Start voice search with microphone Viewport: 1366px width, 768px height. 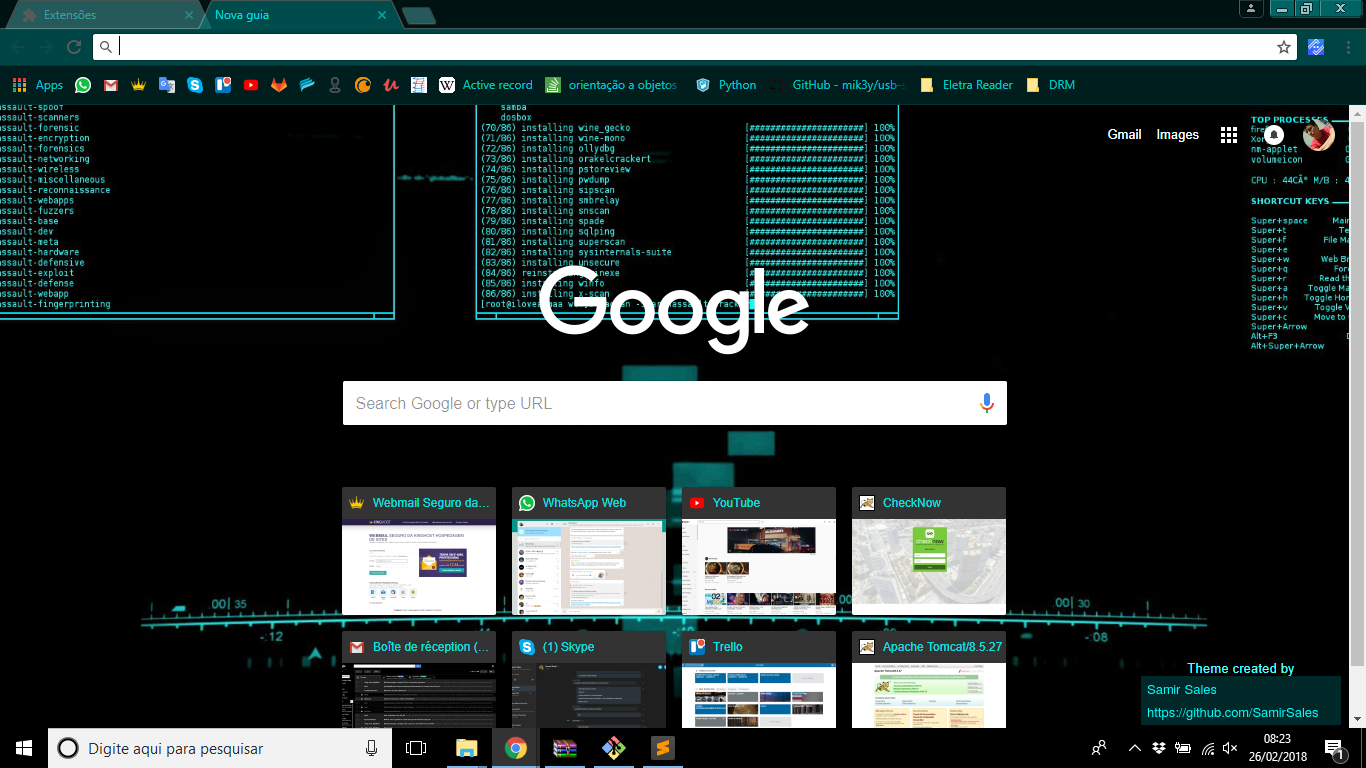[986, 403]
